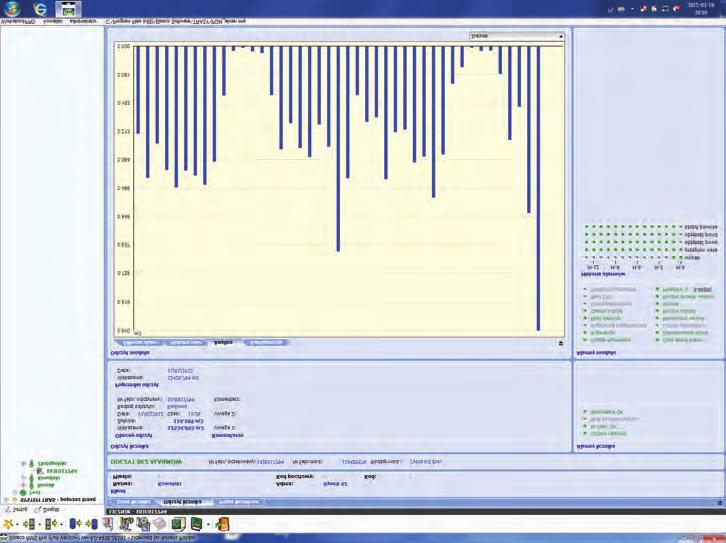This screenshot has width=726, height=543.
Task: Click the map with tools toolbar icon
Action: [126, 524]
